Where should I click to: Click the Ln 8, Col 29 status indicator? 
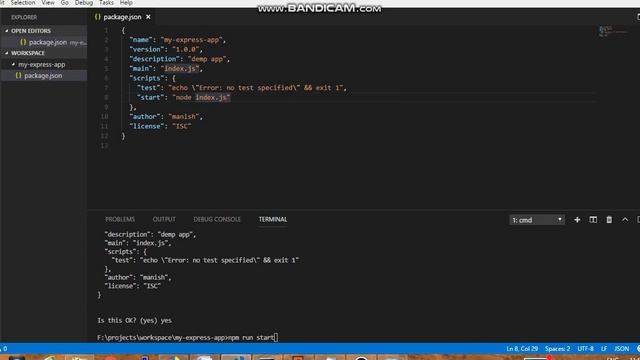pos(522,349)
